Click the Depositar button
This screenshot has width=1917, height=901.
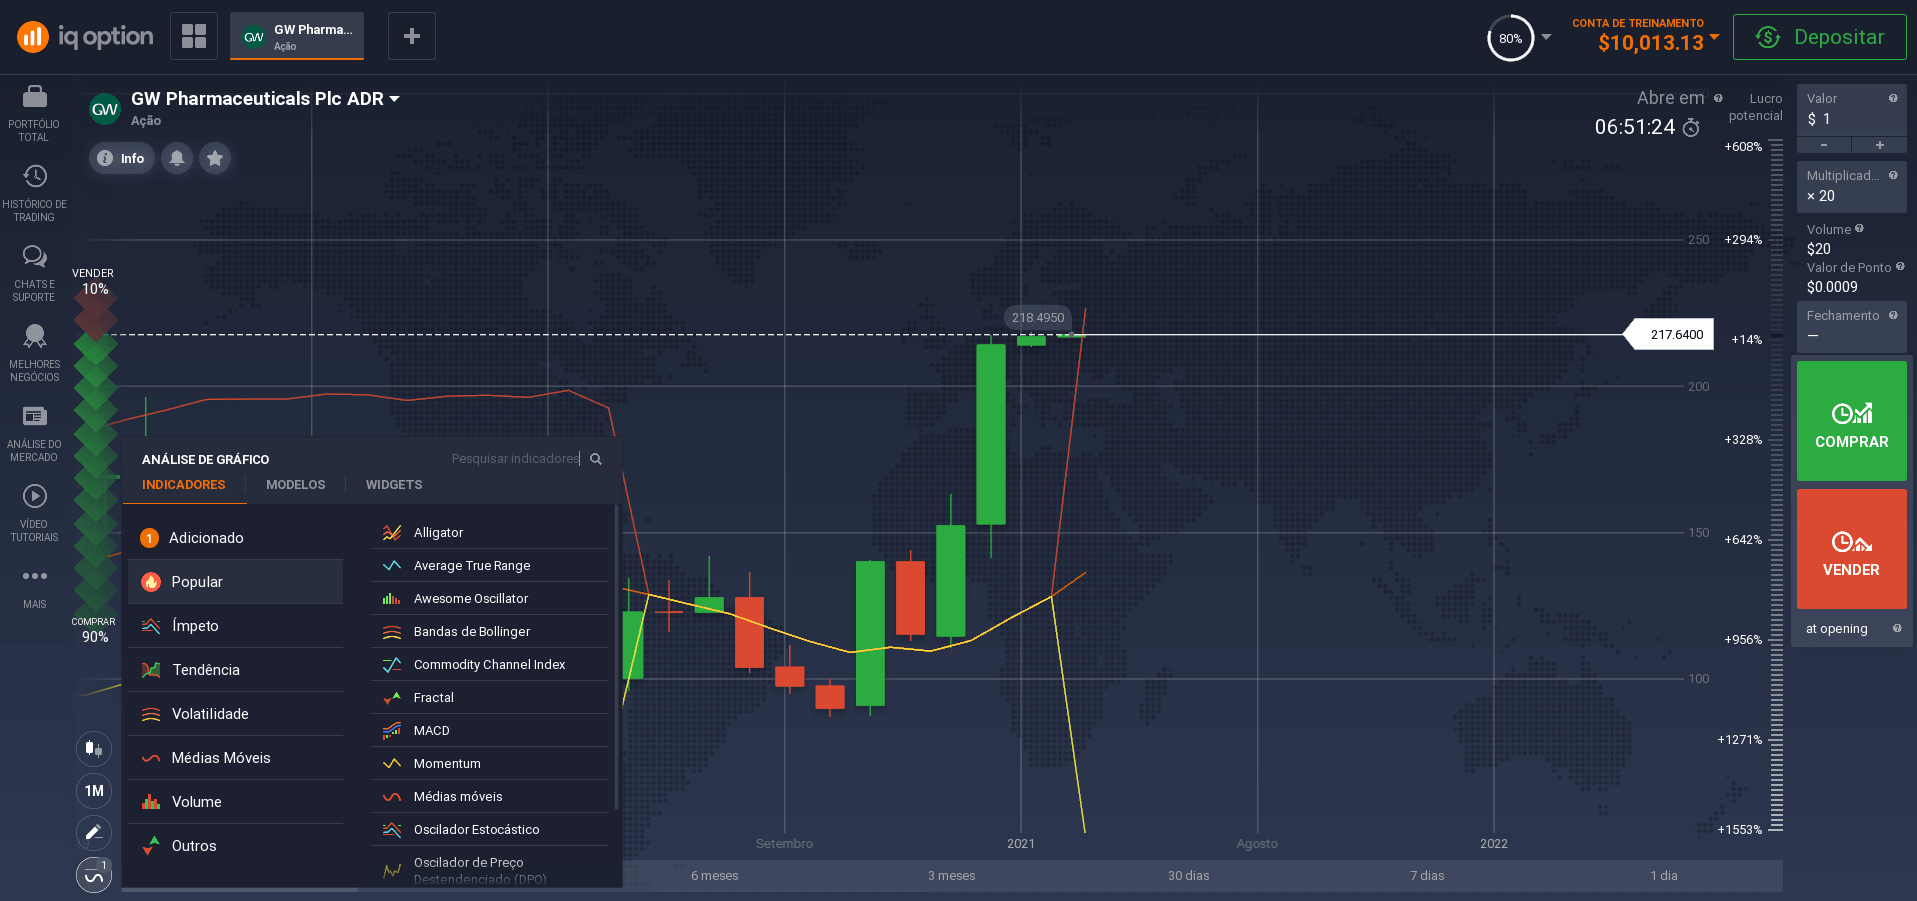[1819, 37]
